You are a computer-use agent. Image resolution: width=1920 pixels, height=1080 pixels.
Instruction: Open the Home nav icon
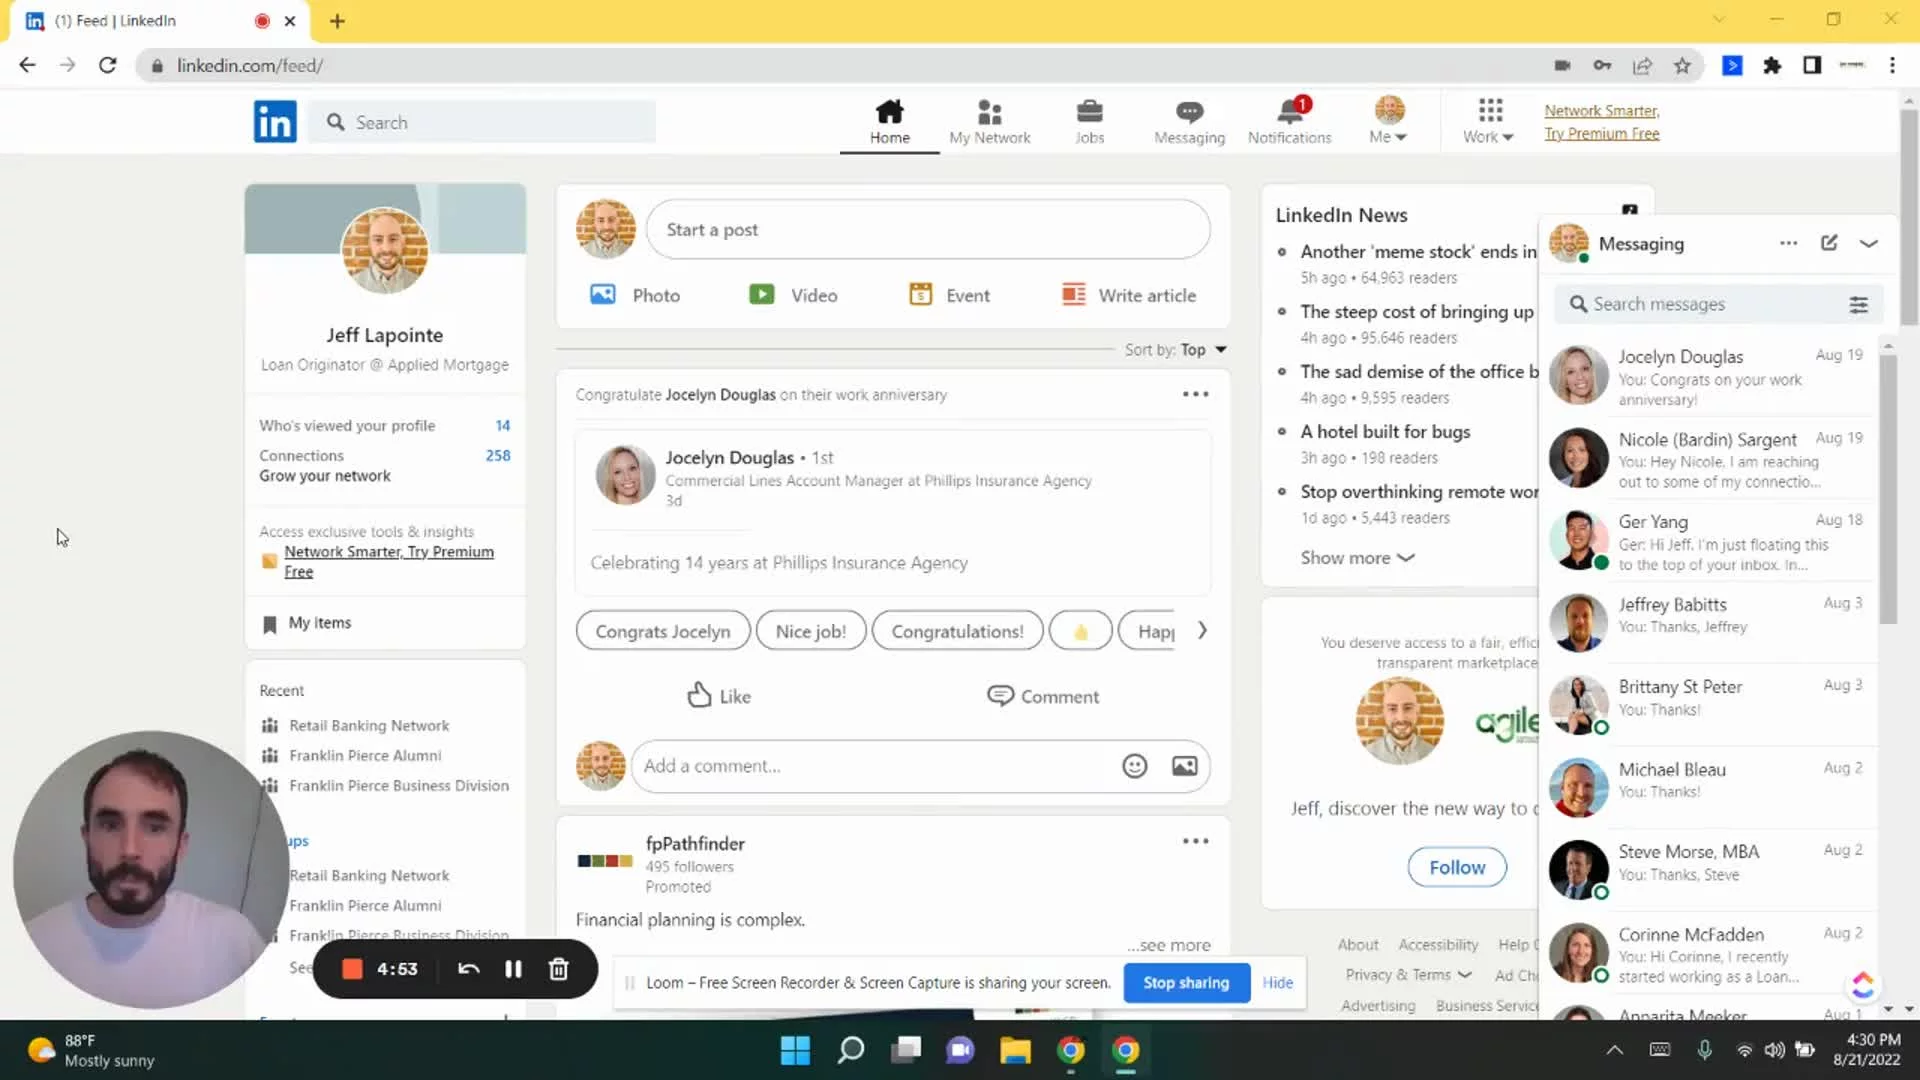point(889,111)
